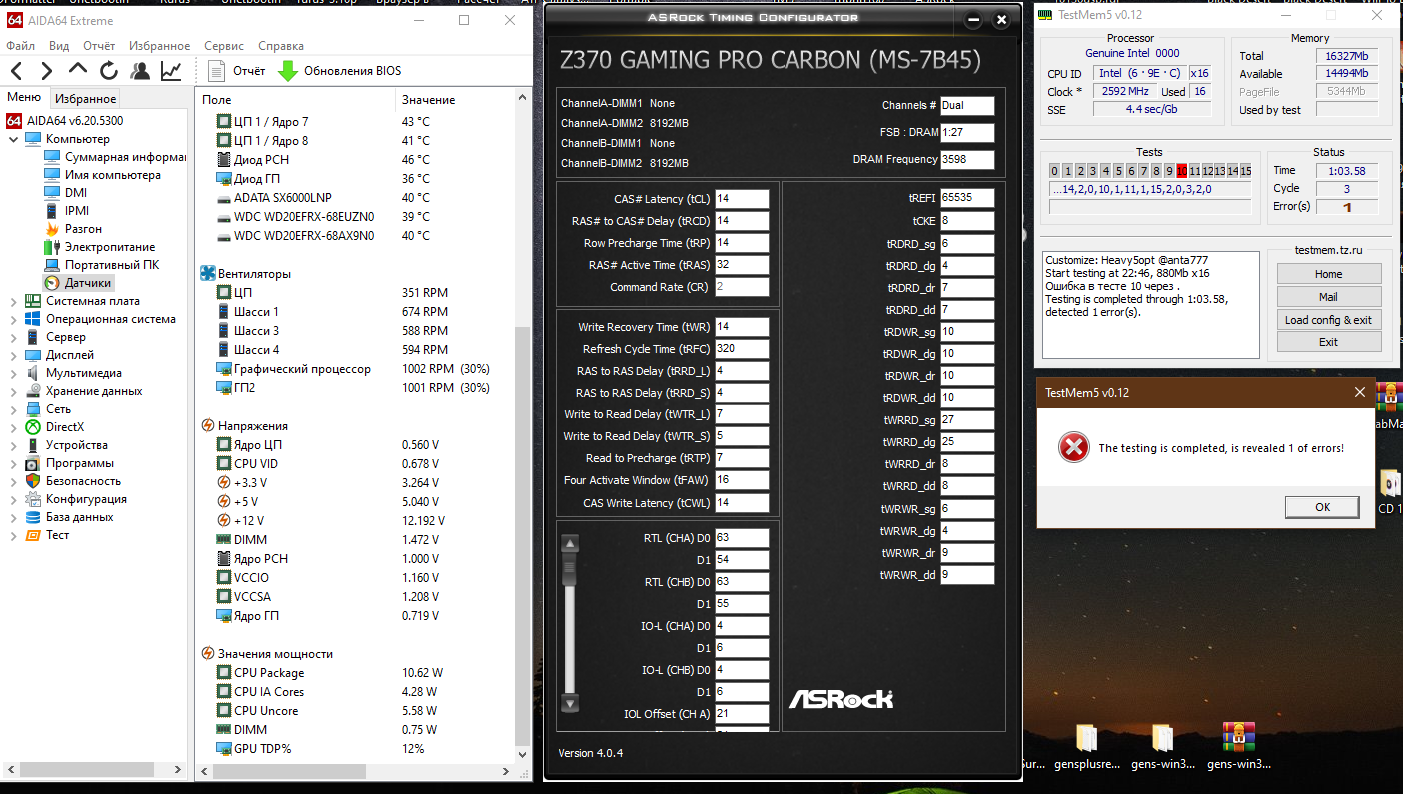Open the Вид menu

coord(59,46)
